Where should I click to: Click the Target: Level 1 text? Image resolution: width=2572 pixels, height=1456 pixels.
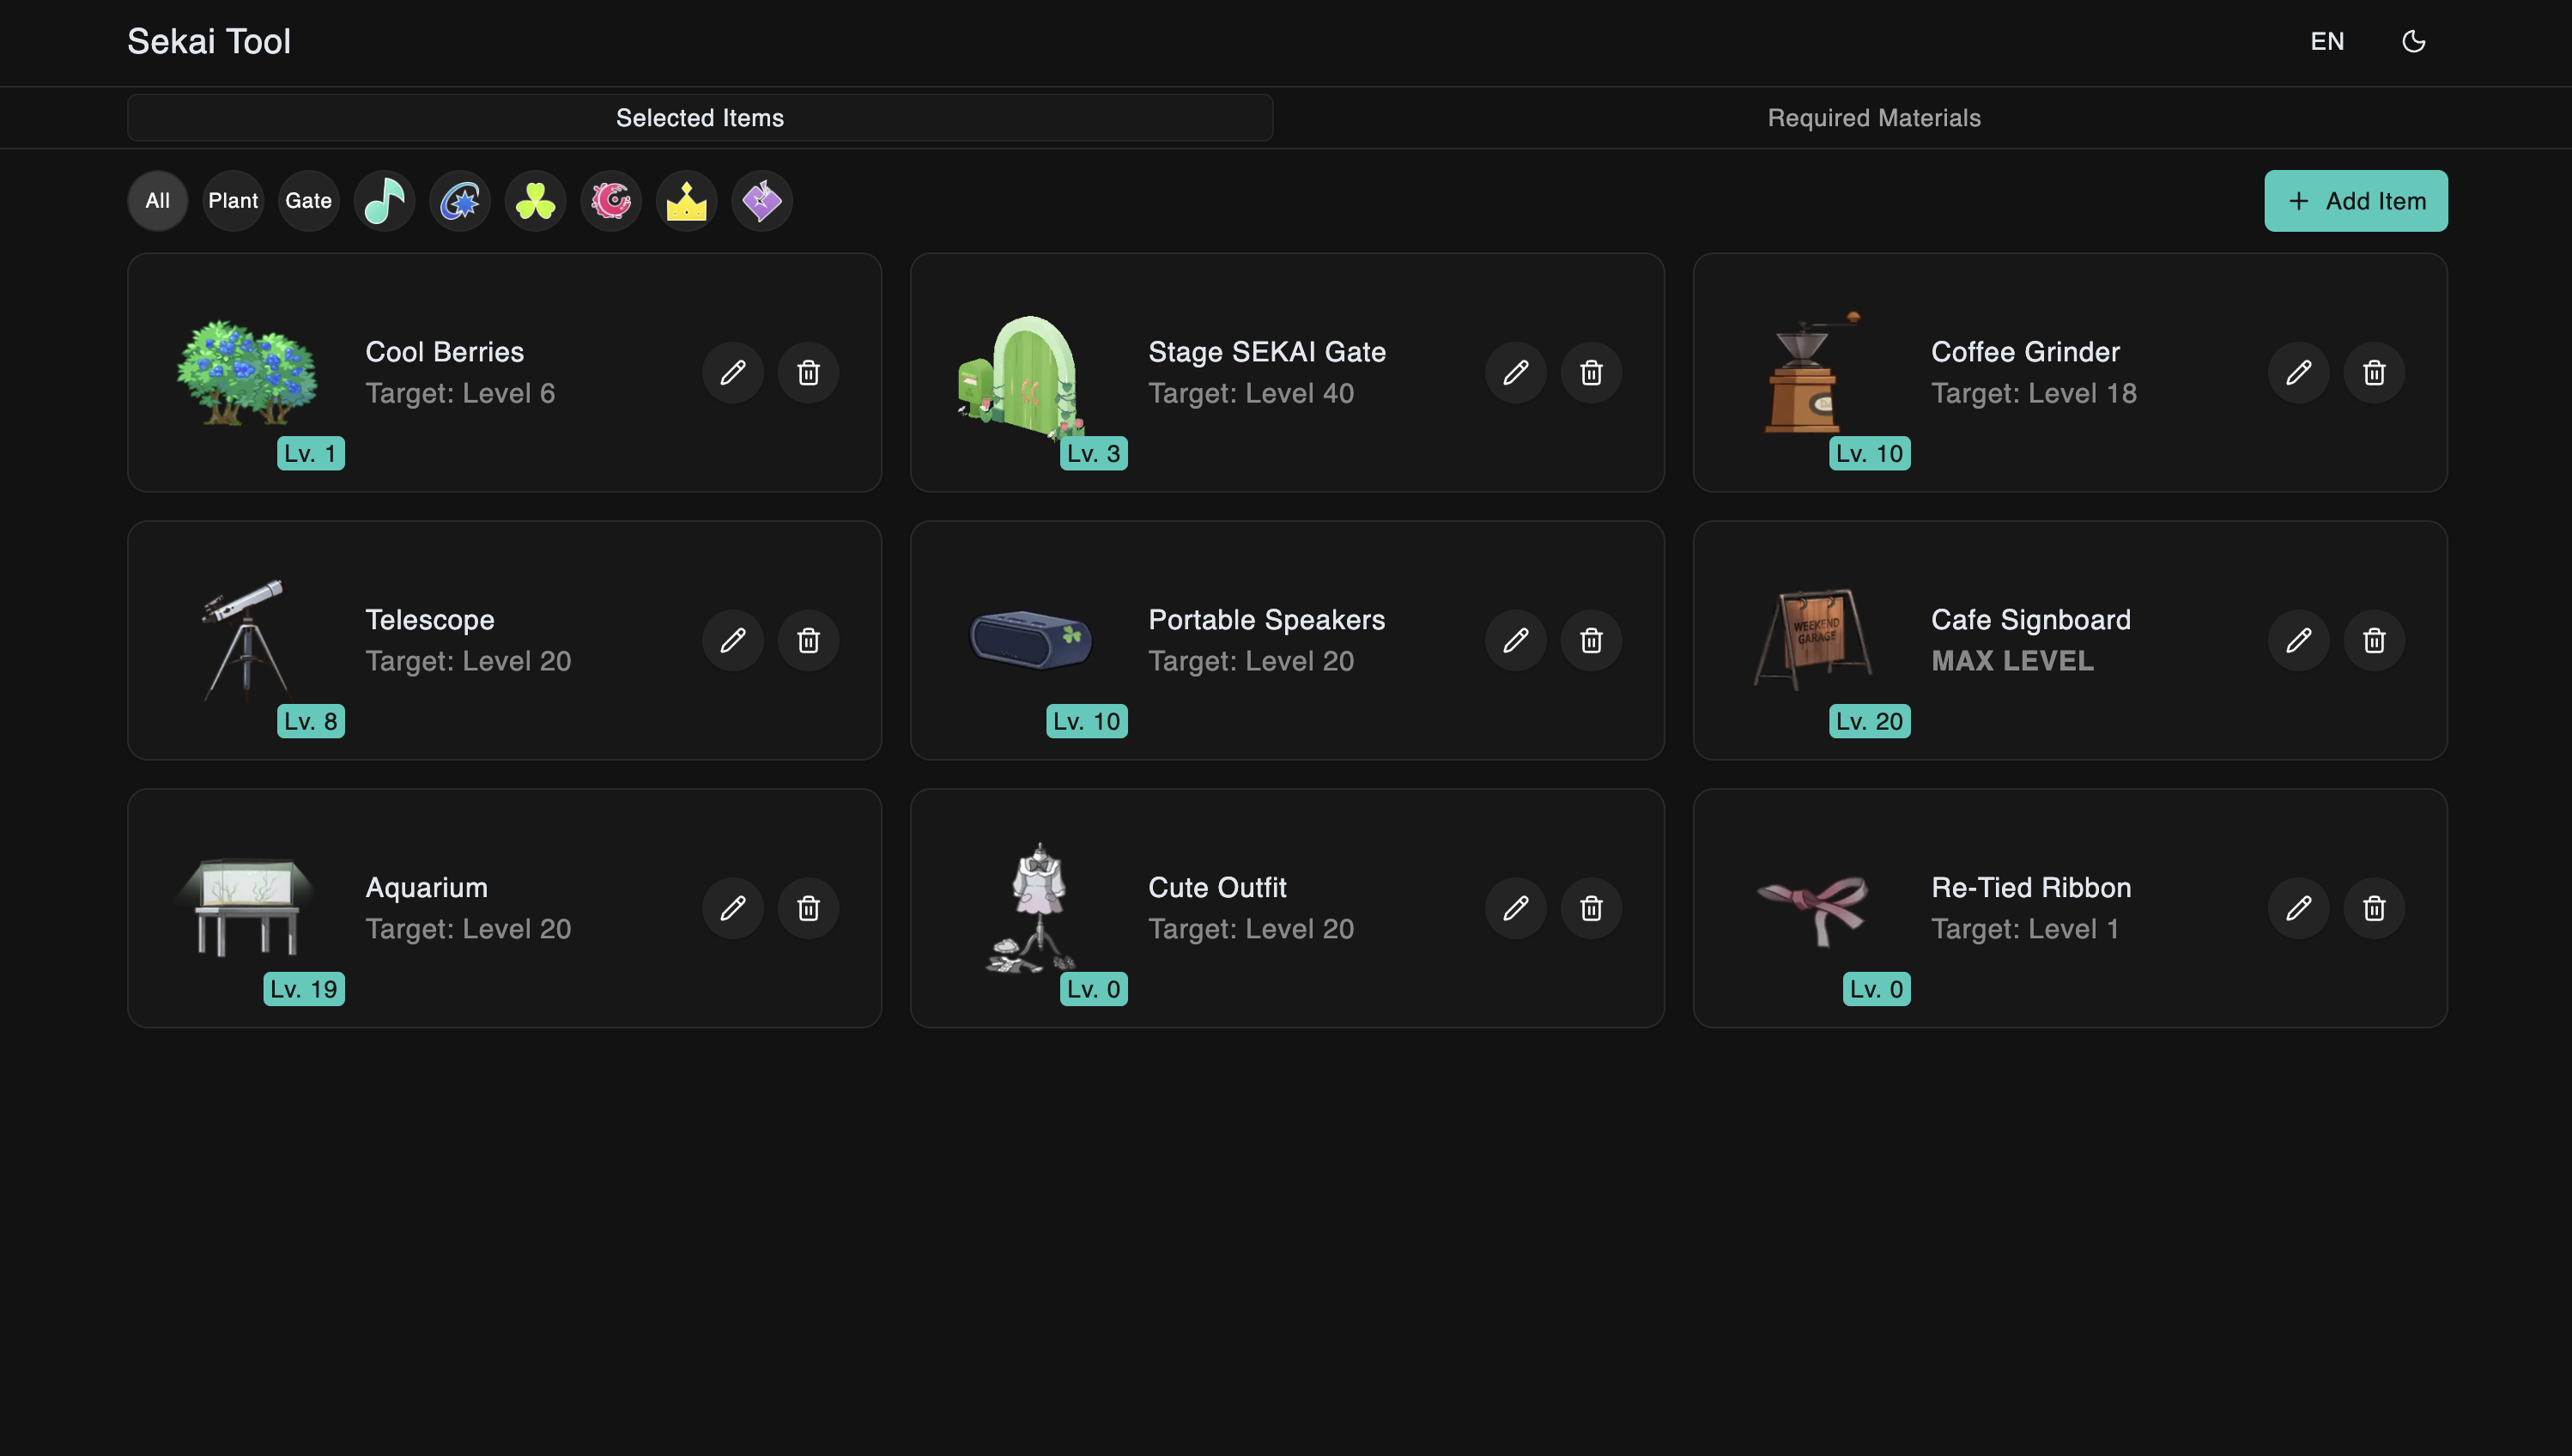(2025, 929)
